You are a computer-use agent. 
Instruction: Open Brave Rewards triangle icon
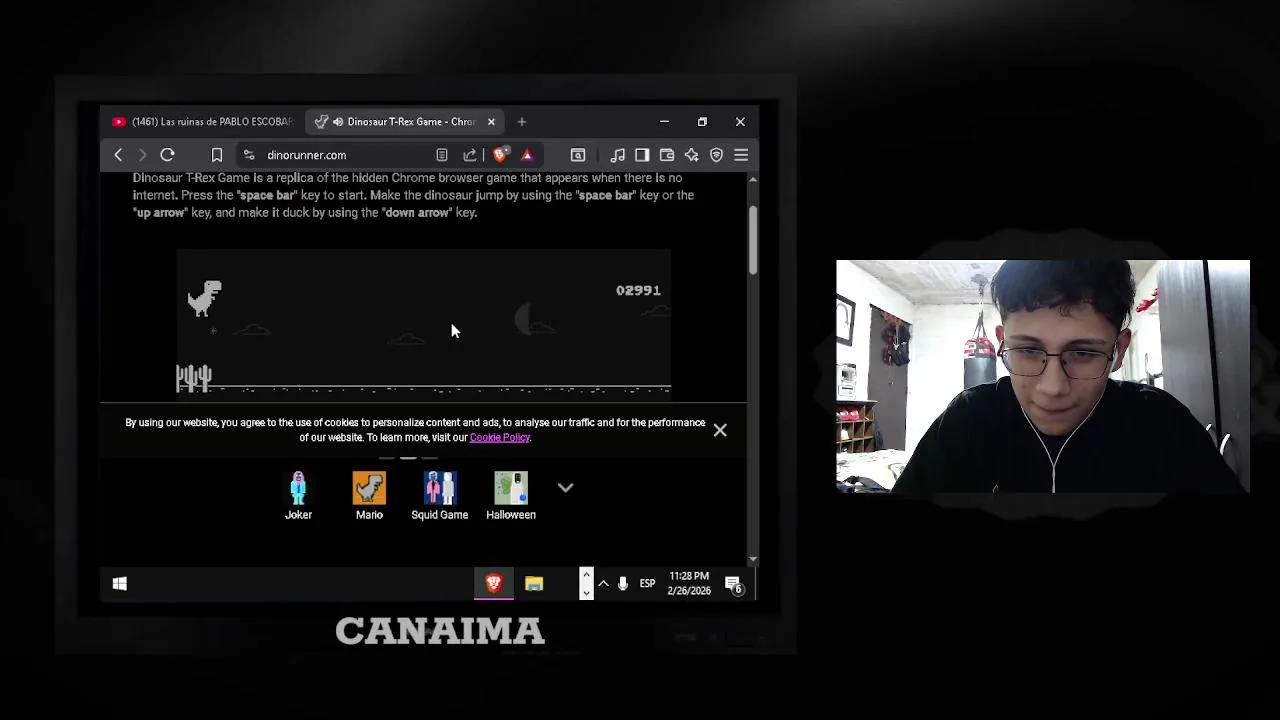coord(527,155)
